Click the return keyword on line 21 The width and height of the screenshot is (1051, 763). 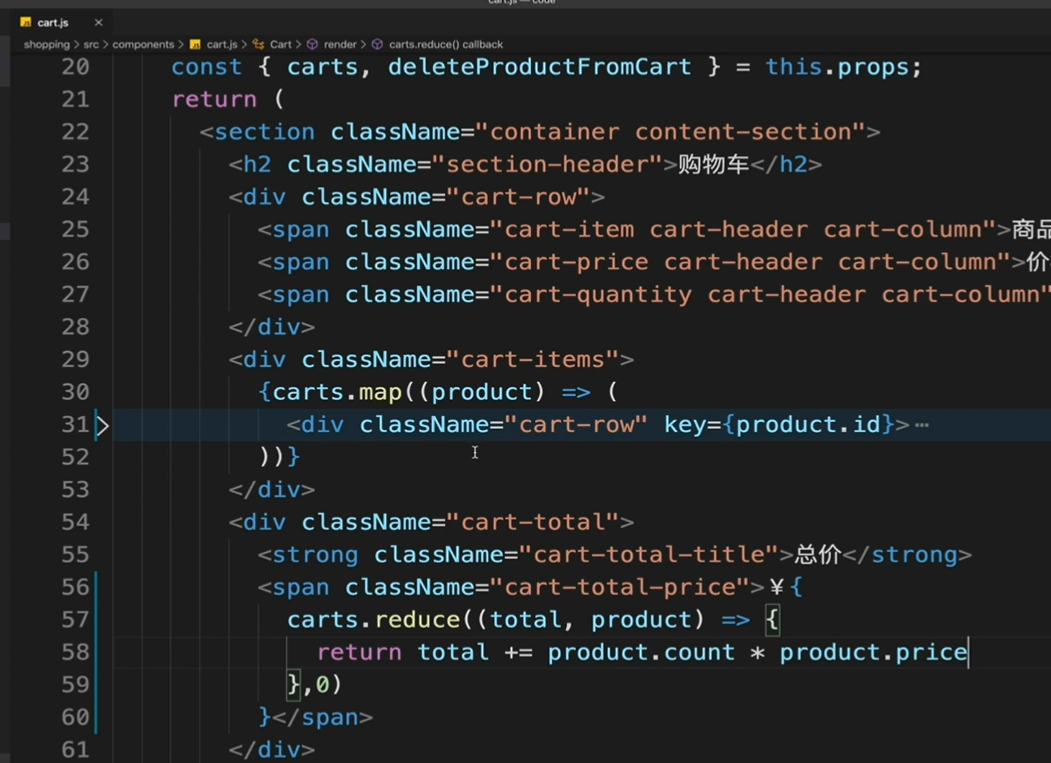(x=214, y=100)
